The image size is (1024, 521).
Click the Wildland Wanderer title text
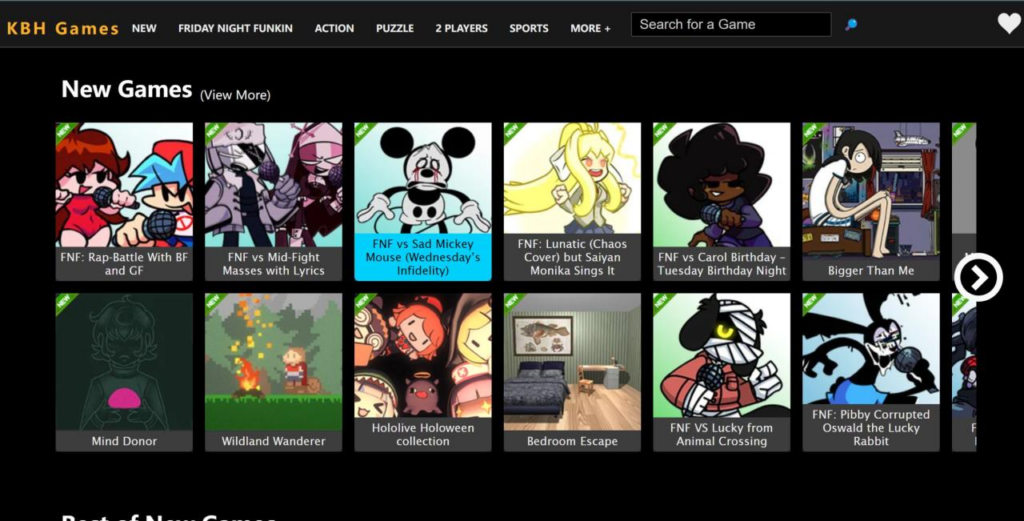[273, 441]
